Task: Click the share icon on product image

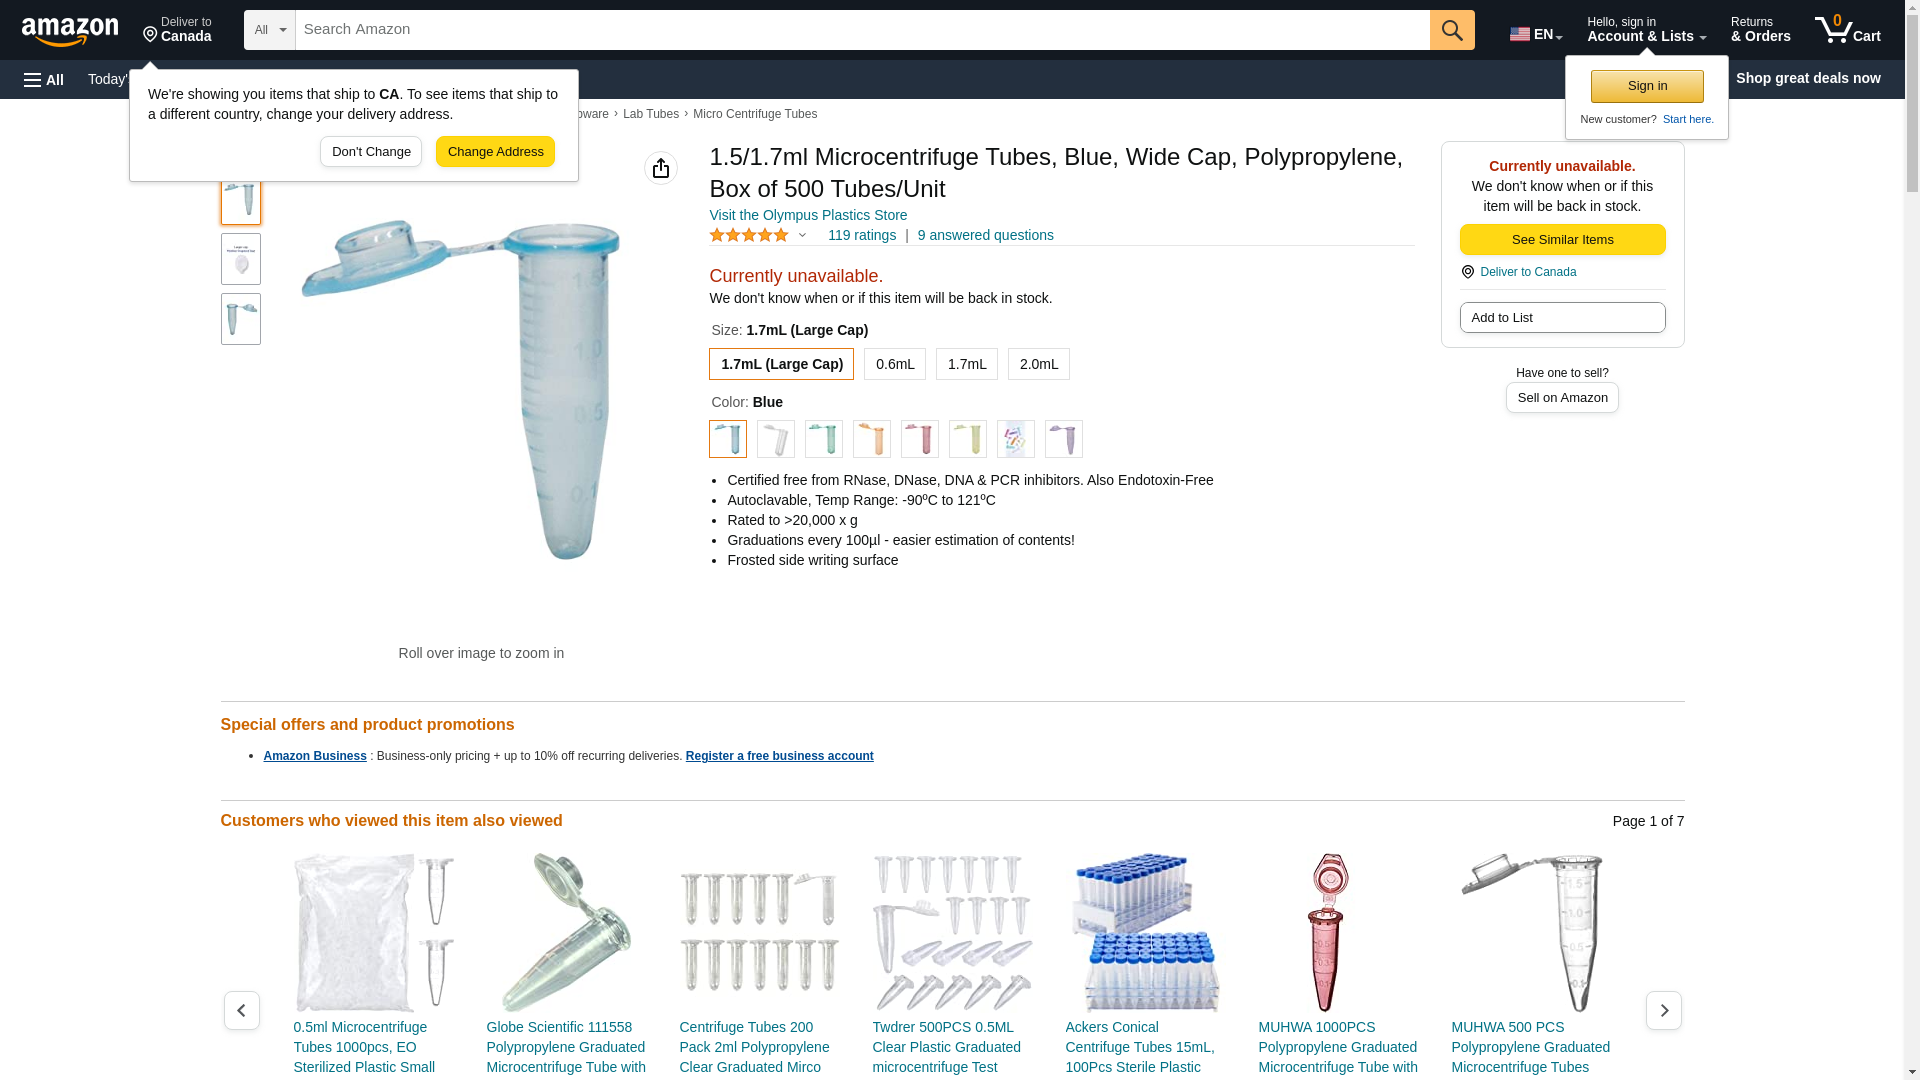Action: pyautogui.click(x=661, y=168)
